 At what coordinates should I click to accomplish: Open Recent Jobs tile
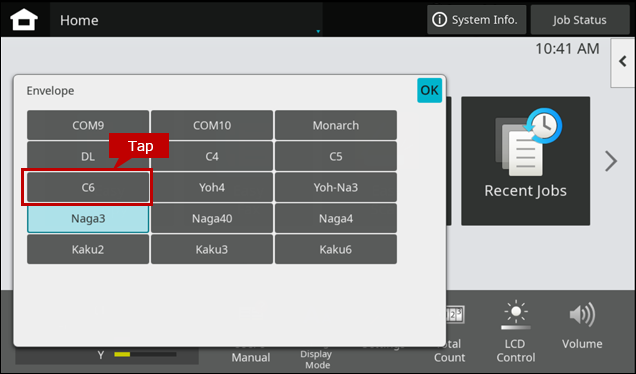[x=526, y=161]
